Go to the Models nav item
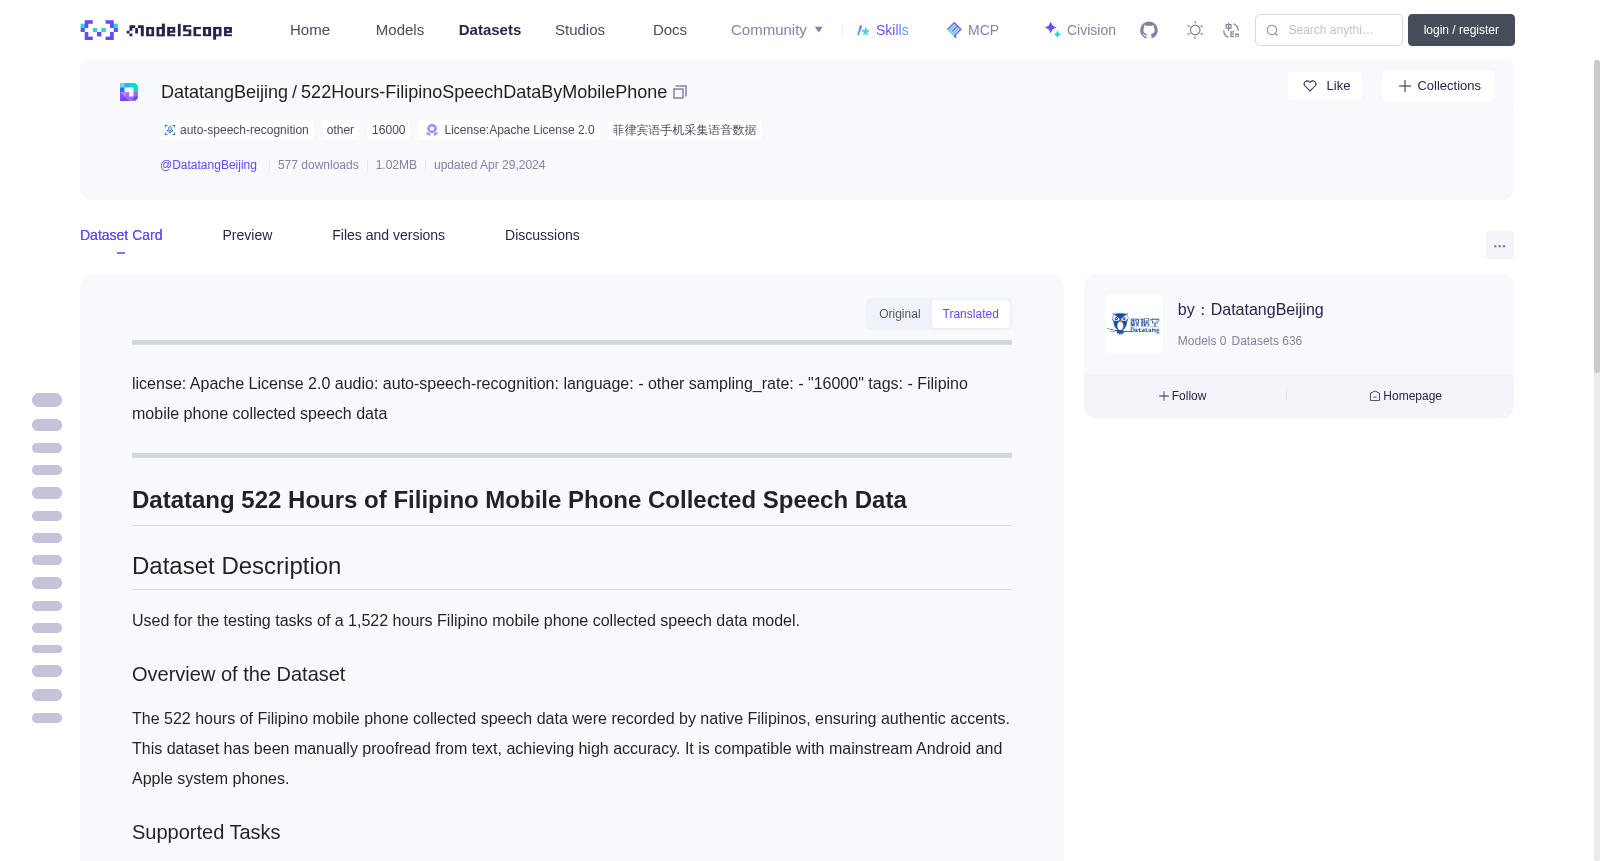 [x=400, y=30]
